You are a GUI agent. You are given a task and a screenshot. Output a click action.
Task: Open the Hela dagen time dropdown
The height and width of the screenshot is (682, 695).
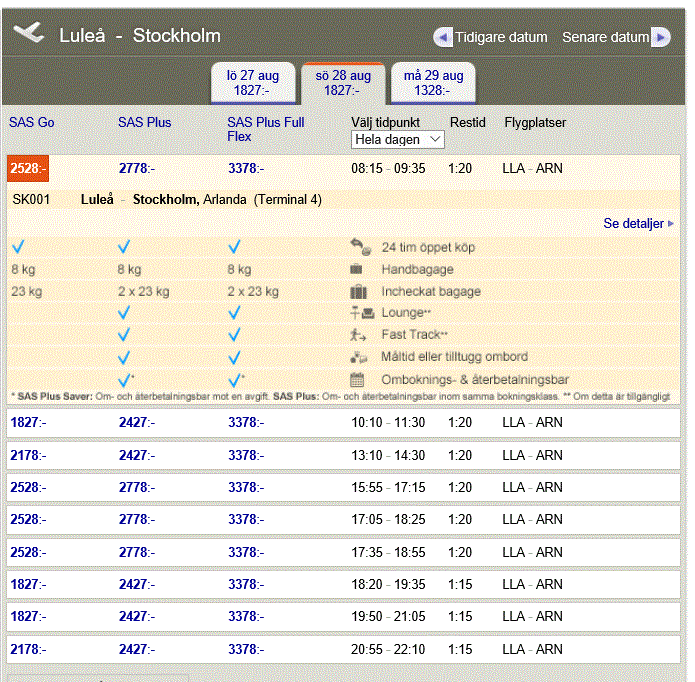coord(398,140)
